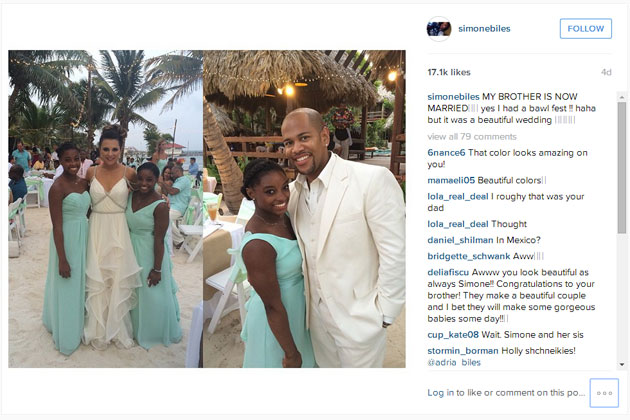This screenshot has height=420, width=630.
Task: Open the right photo with man in suit
Action: tap(304, 209)
